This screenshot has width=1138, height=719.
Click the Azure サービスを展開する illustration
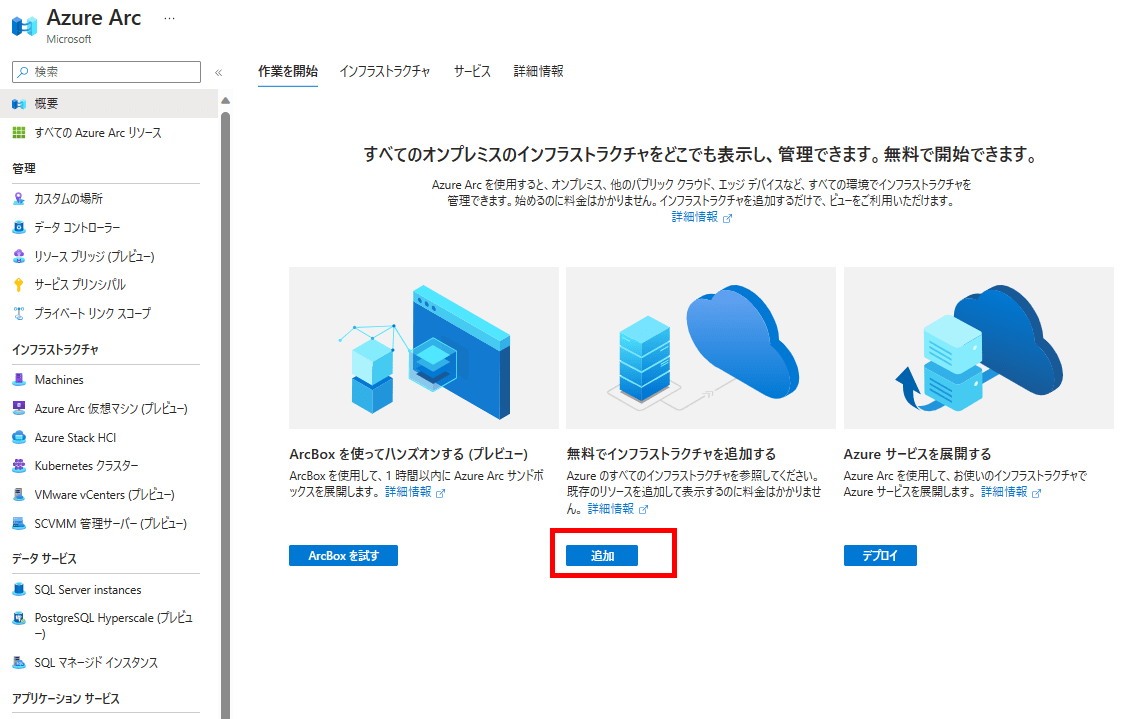coord(978,348)
